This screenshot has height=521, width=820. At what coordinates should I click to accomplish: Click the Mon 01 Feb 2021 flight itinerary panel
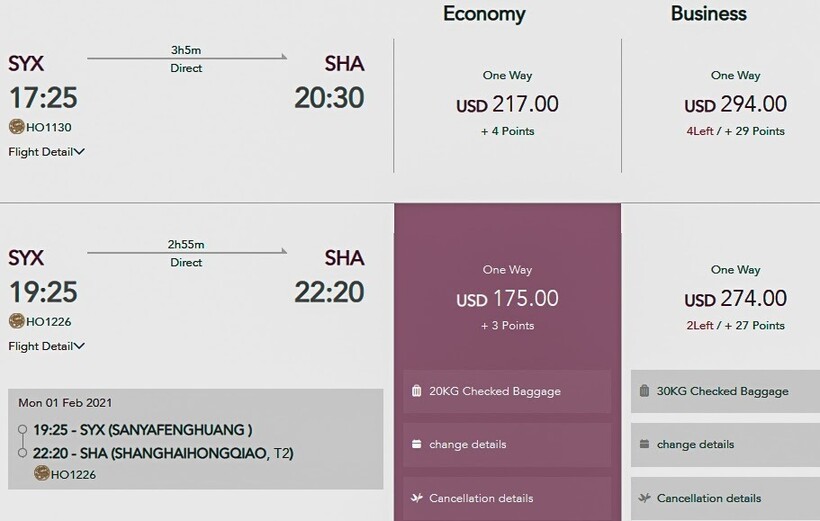[x=195, y=438]
